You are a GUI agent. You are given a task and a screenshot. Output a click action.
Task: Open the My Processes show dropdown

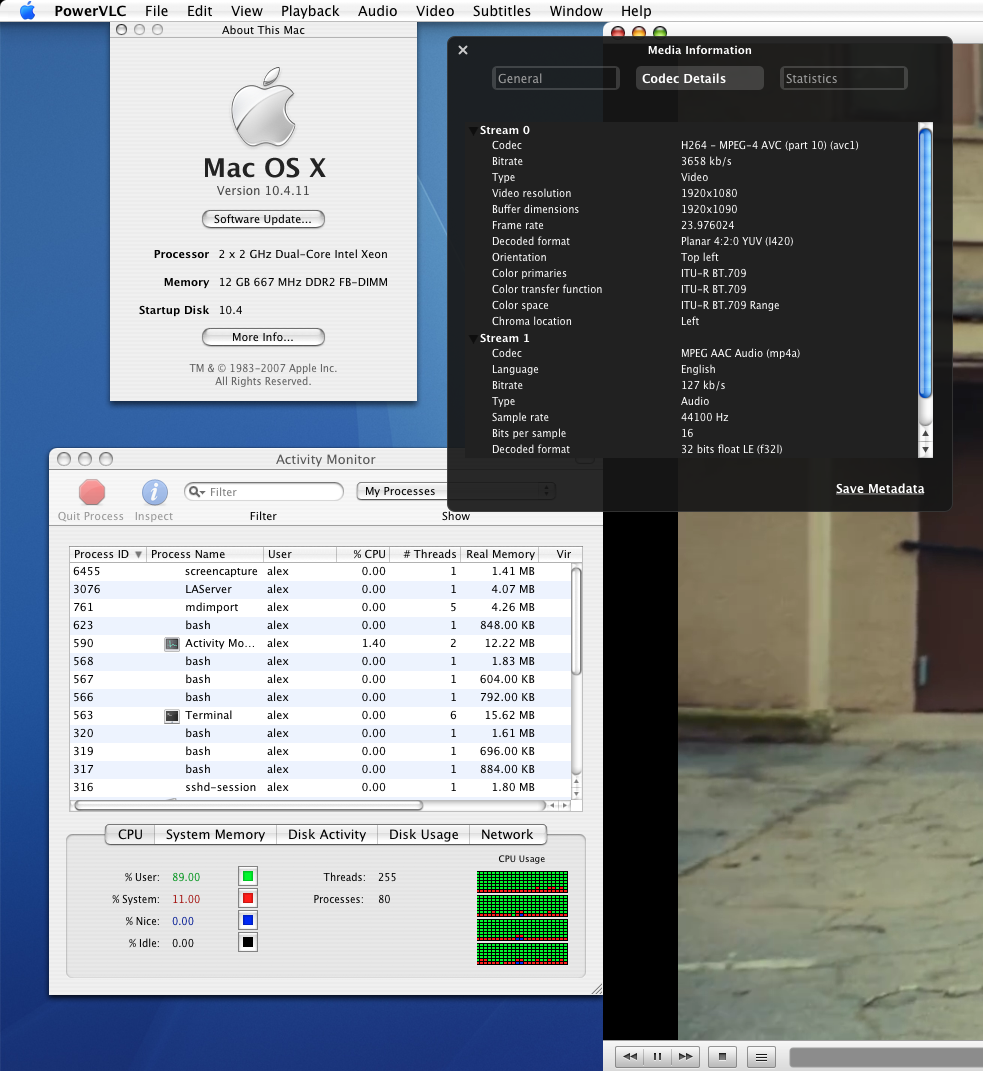456,491
